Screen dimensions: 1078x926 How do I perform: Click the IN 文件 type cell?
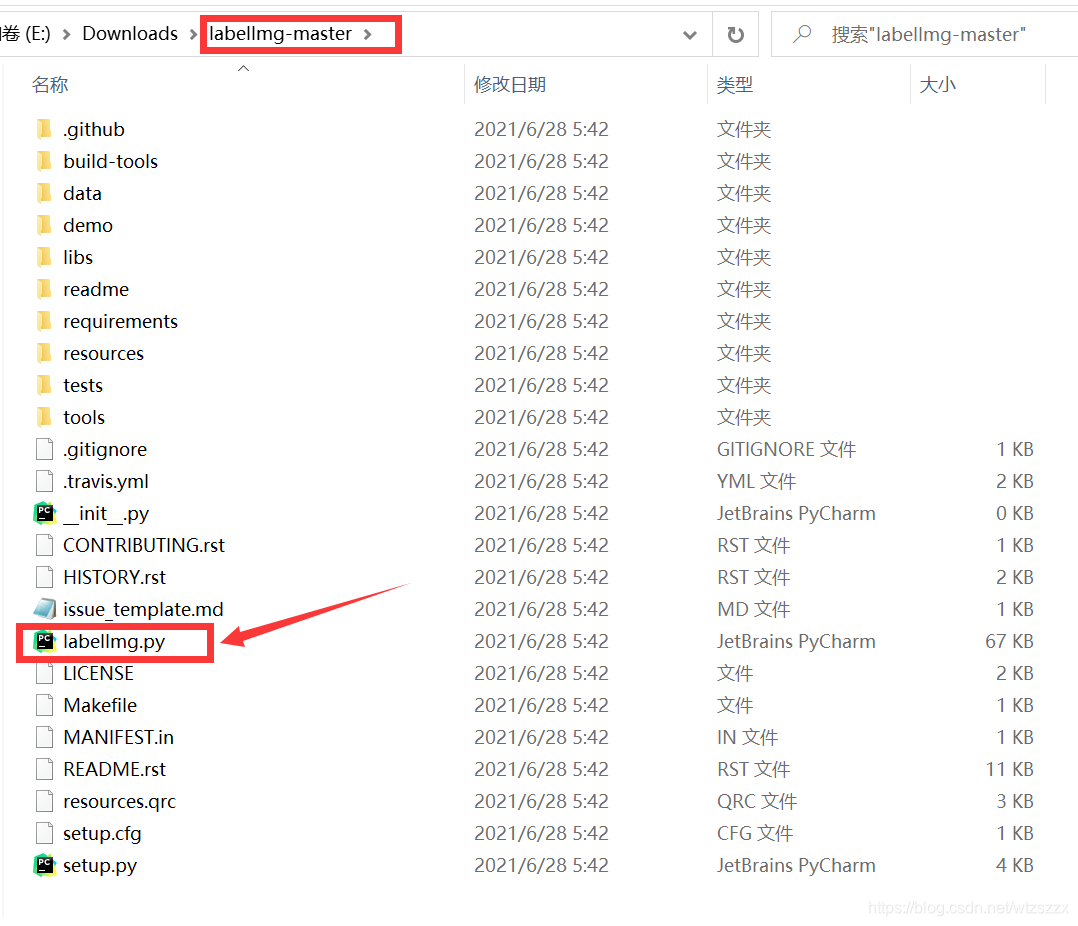747,737
